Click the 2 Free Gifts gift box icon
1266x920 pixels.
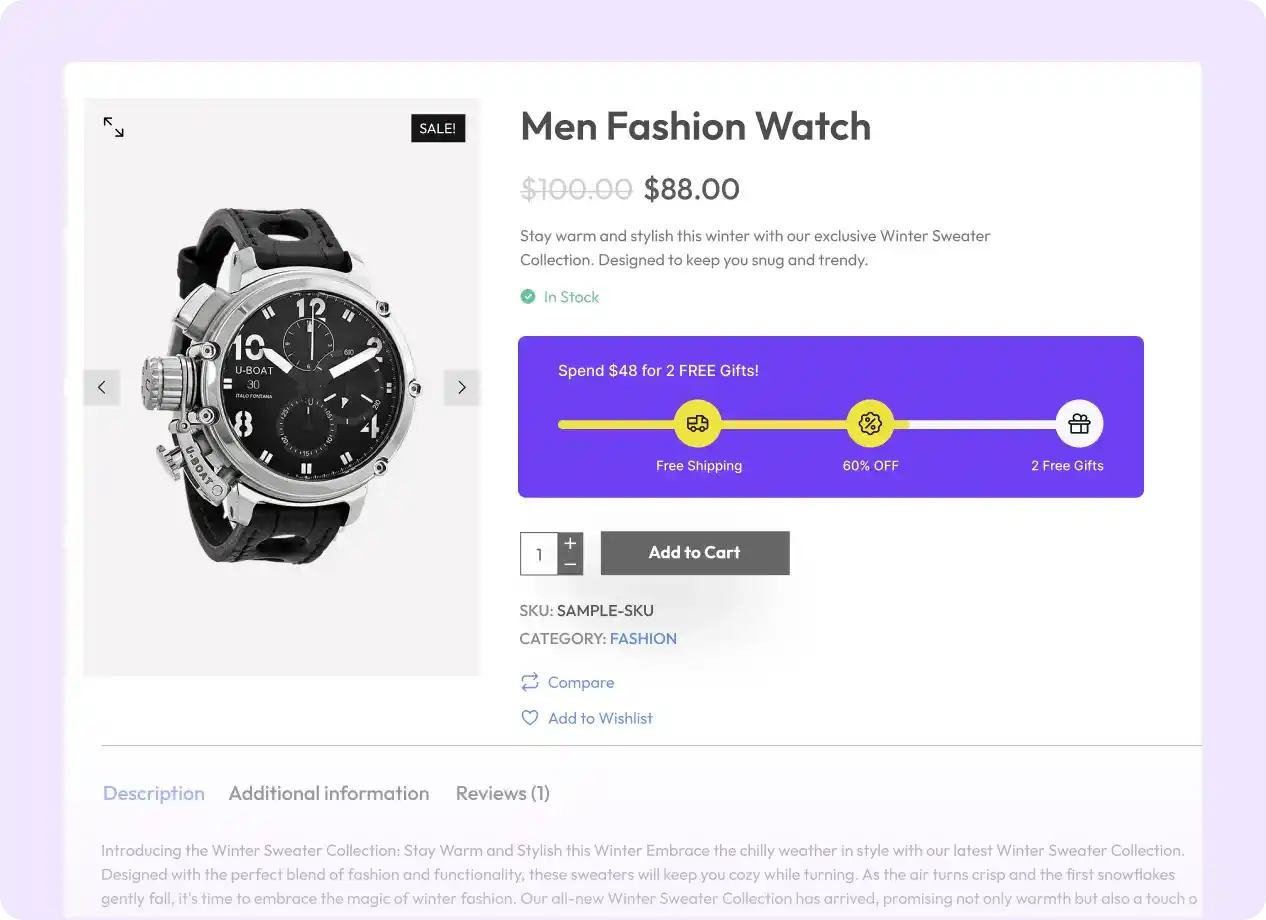1078,422
